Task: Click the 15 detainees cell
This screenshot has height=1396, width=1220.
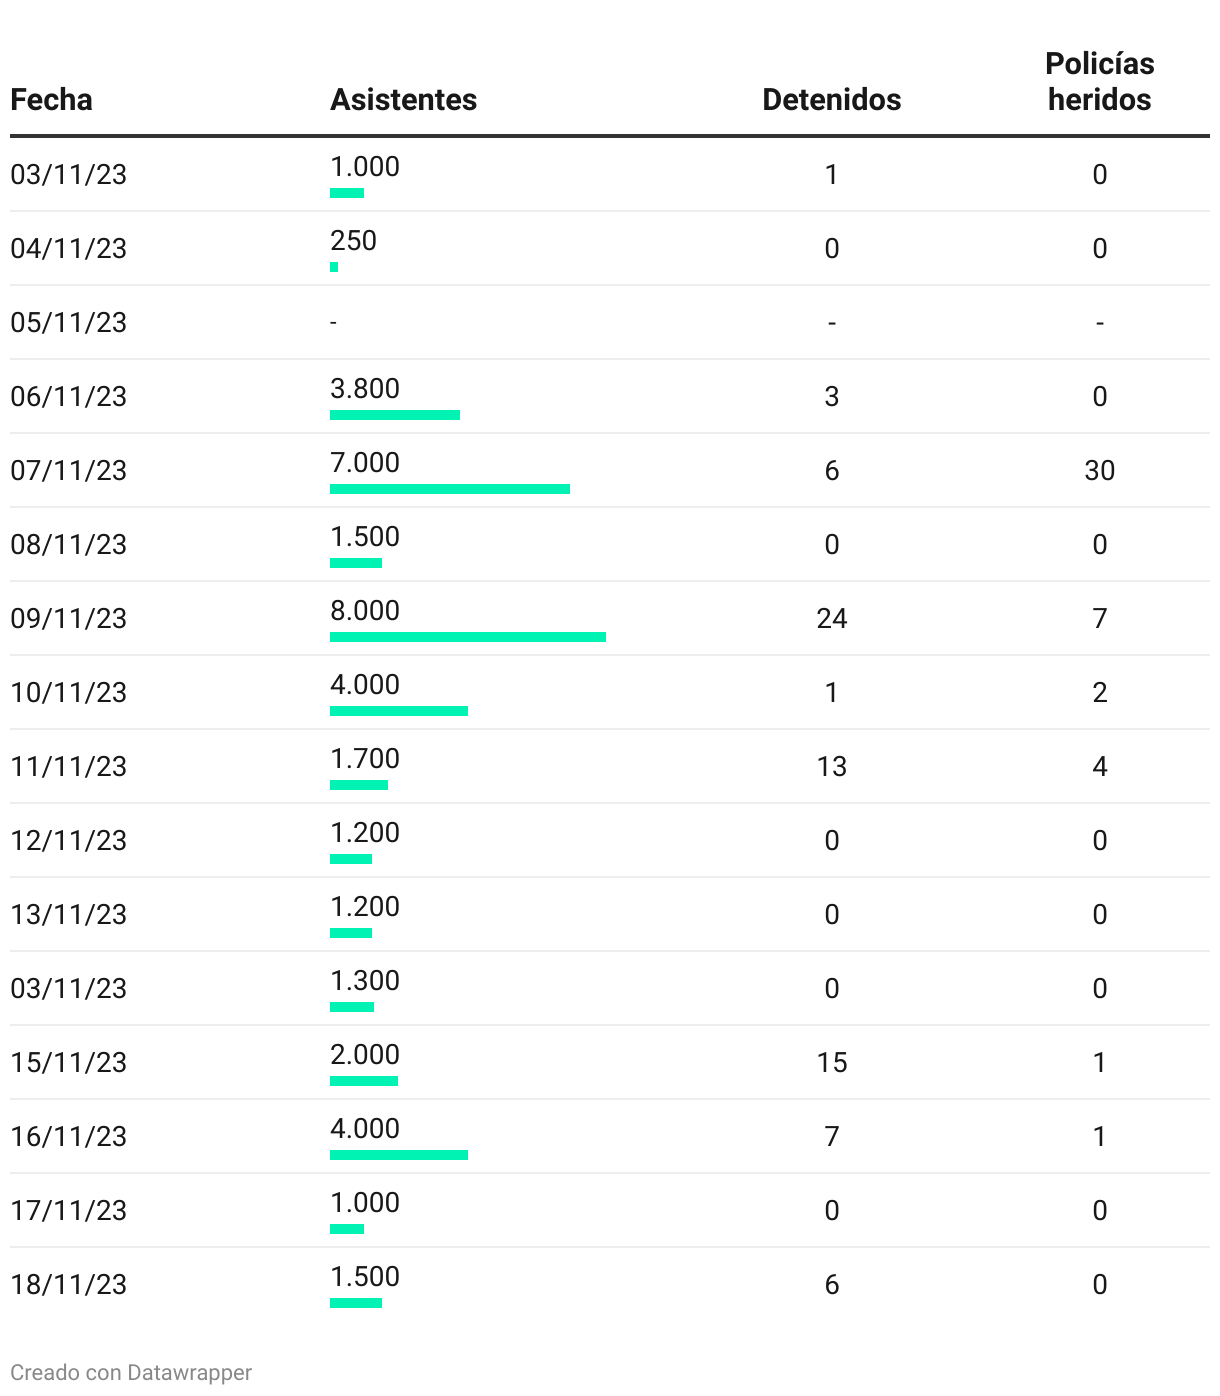Action: 831,1062
